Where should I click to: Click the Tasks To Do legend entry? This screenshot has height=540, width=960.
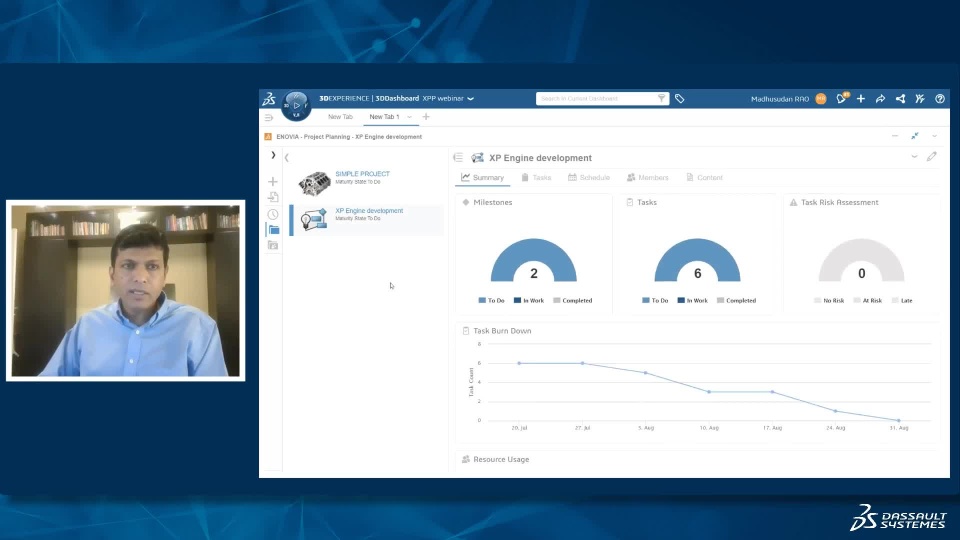[x=655, y=301]
